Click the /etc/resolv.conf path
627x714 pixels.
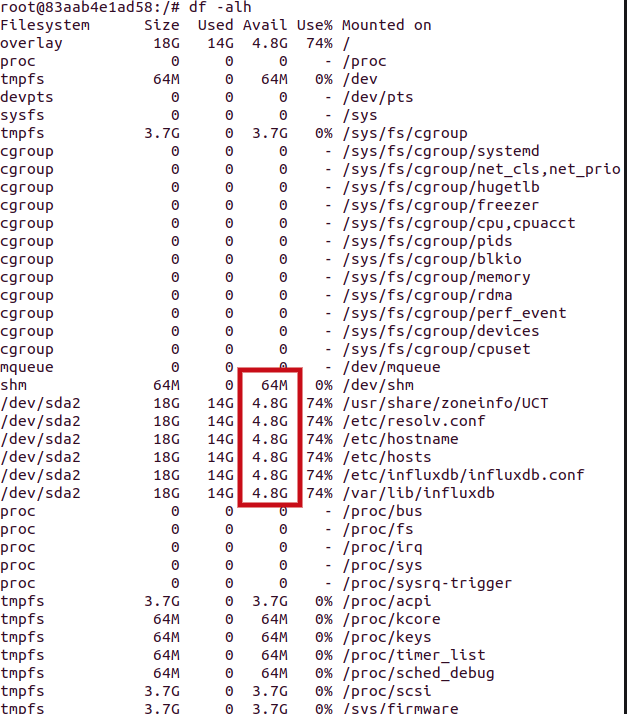[414, 421]
